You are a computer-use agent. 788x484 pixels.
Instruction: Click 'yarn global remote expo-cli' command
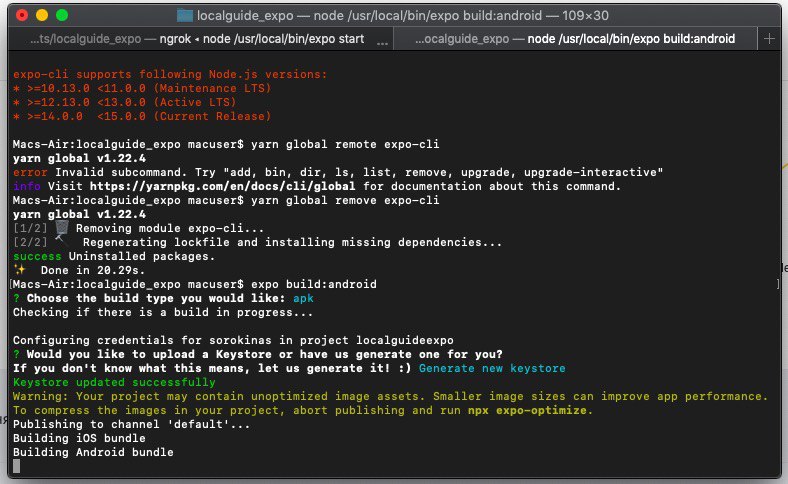(x=345, y=144)
